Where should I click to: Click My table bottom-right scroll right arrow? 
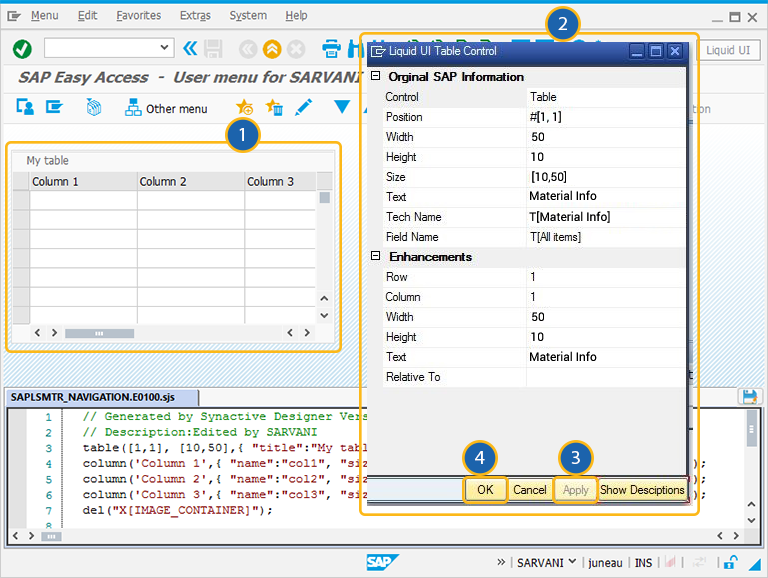(307, 333)
